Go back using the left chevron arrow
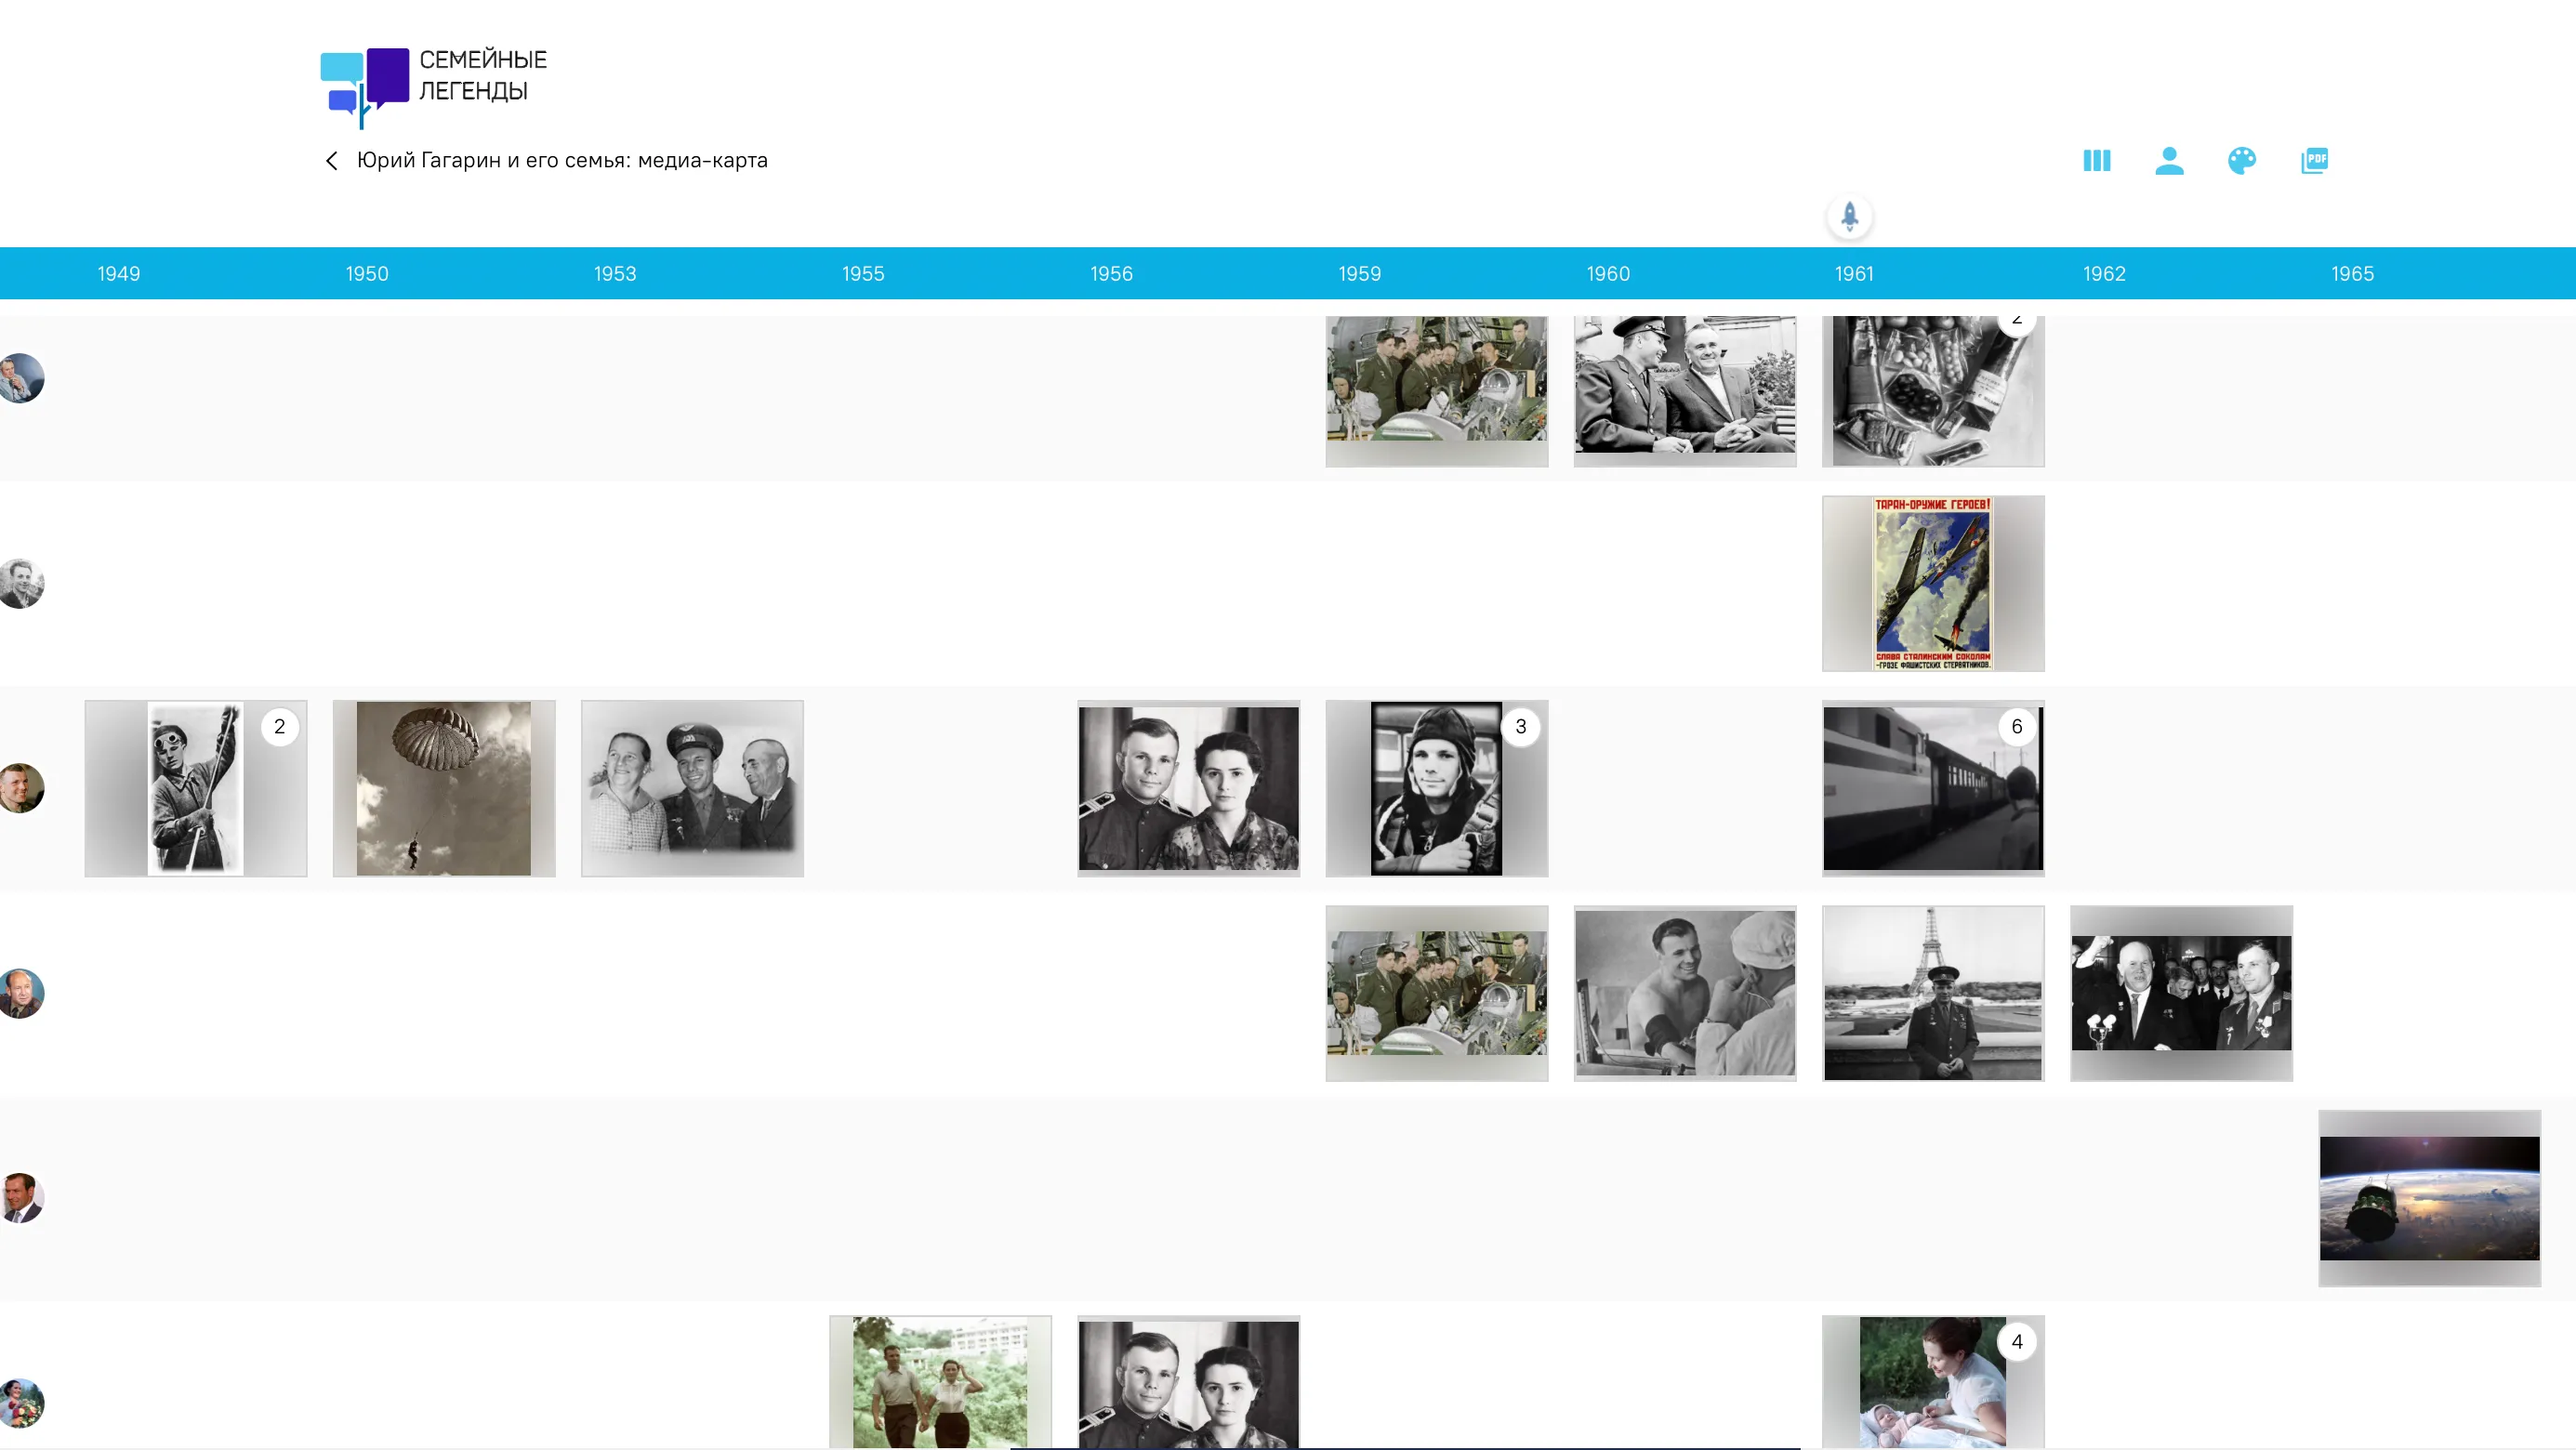The height and width of the screenshot is (1450, 2576). [332, 161]
